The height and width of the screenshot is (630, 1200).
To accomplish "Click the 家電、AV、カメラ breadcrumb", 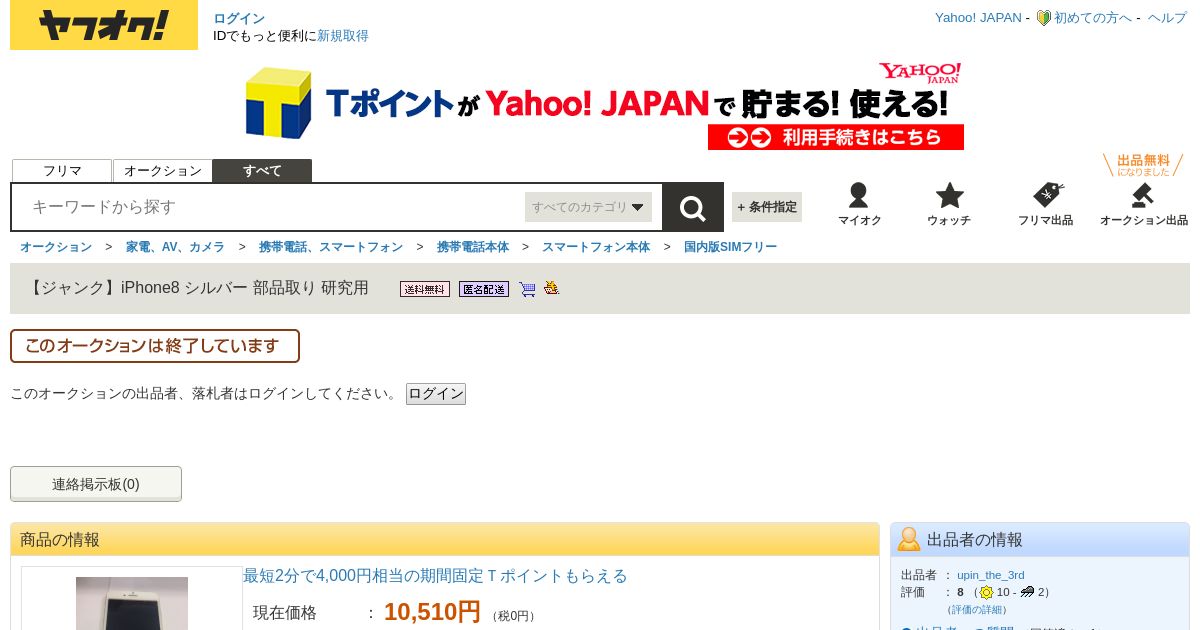I will (x=175, y=247).
